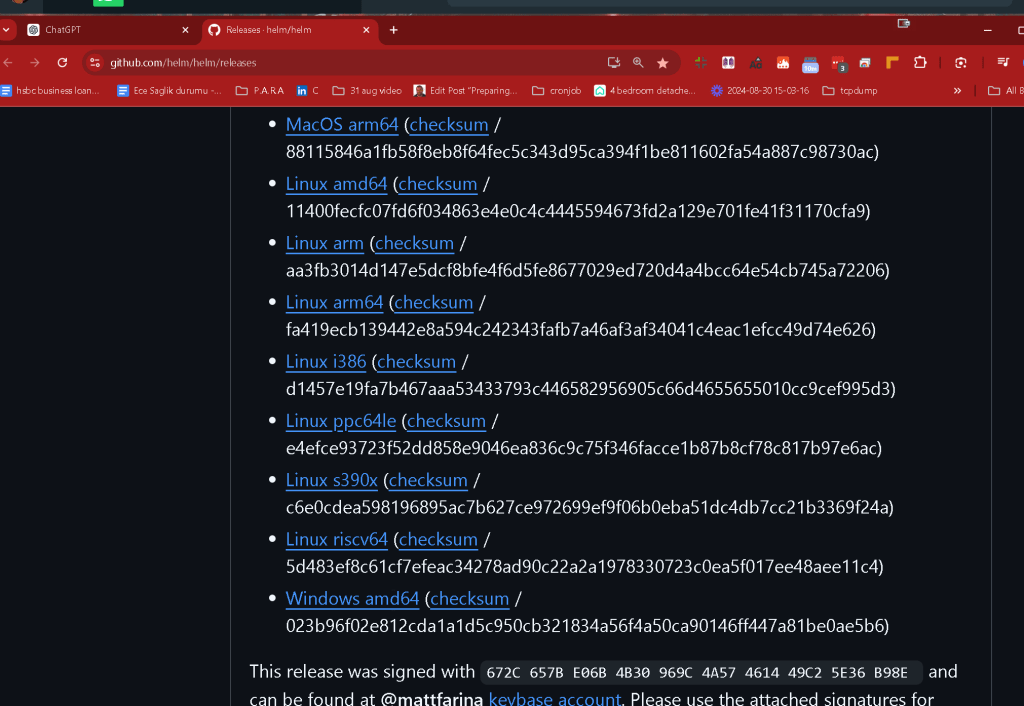The width and height of the screenshot is (1024, 706).
Task: Close the Releases helm/helm tab
Action: coord(366,30)
